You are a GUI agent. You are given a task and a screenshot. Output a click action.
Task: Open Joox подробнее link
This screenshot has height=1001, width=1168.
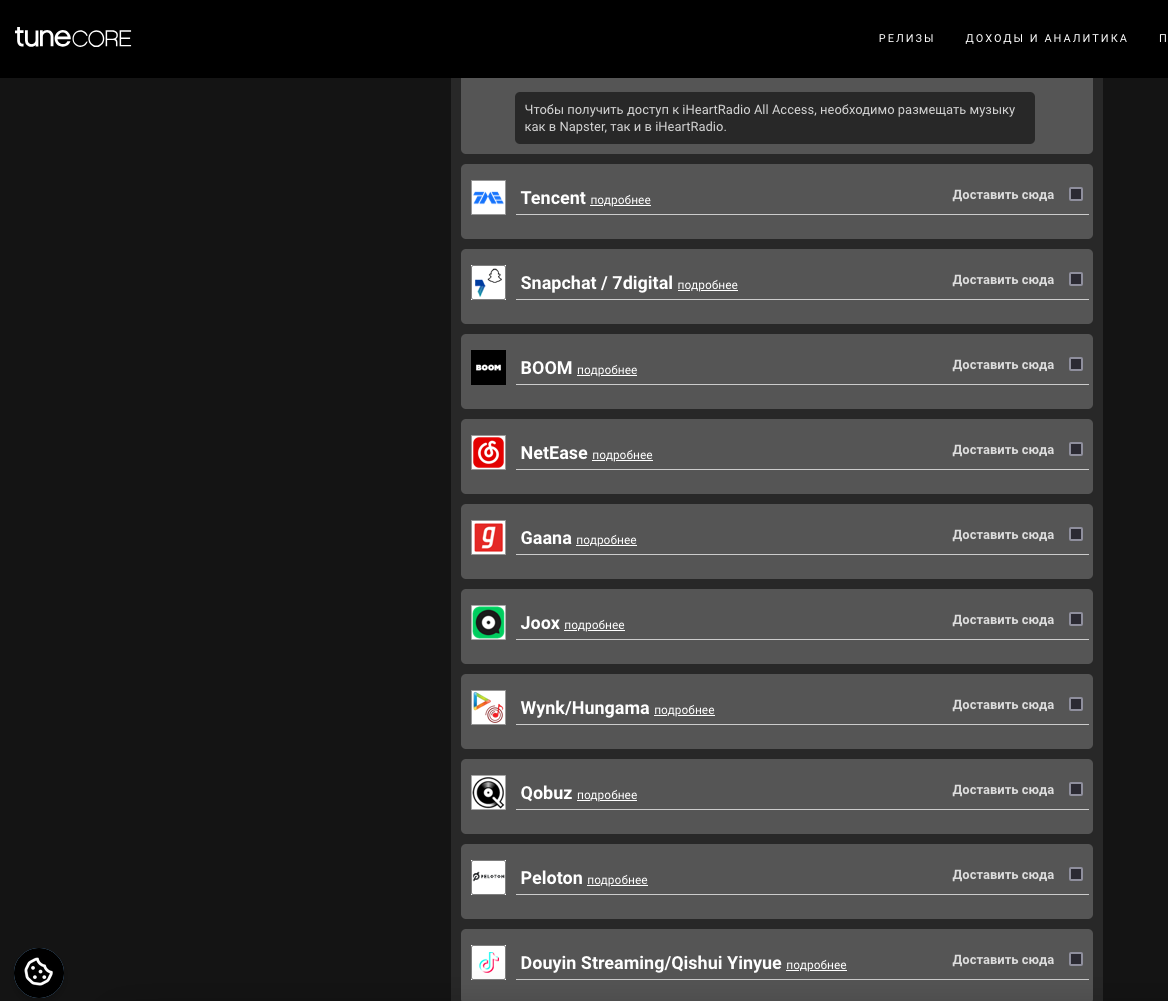(x=594, y=624)
